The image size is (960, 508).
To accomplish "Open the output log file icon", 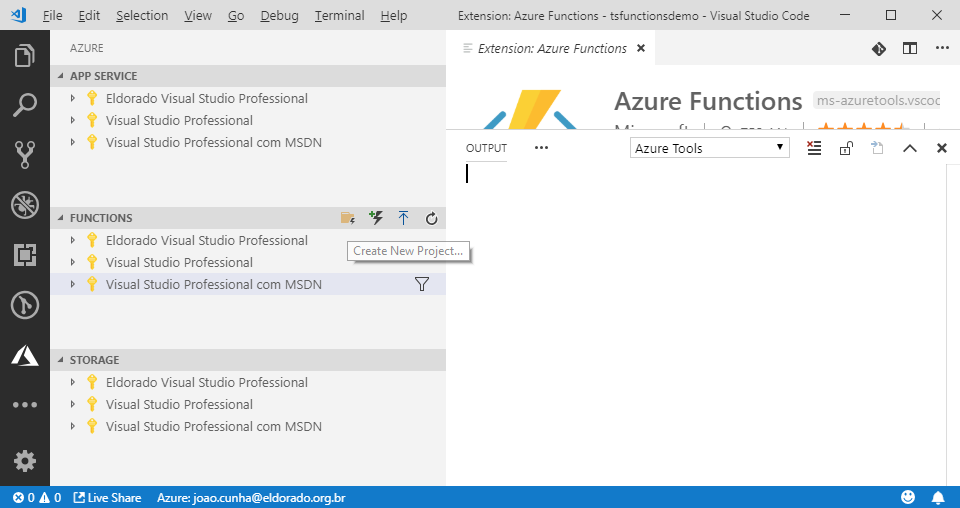I will pos(877,148).
